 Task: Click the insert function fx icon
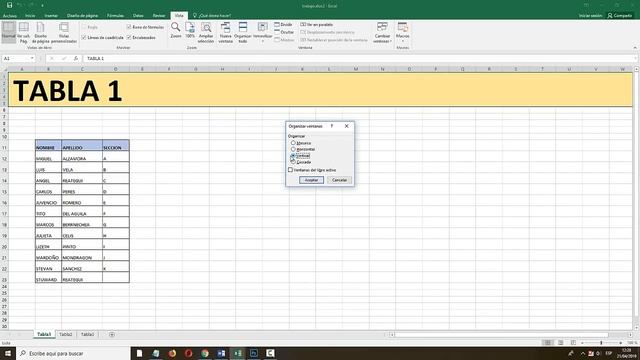tap(76, 58)
